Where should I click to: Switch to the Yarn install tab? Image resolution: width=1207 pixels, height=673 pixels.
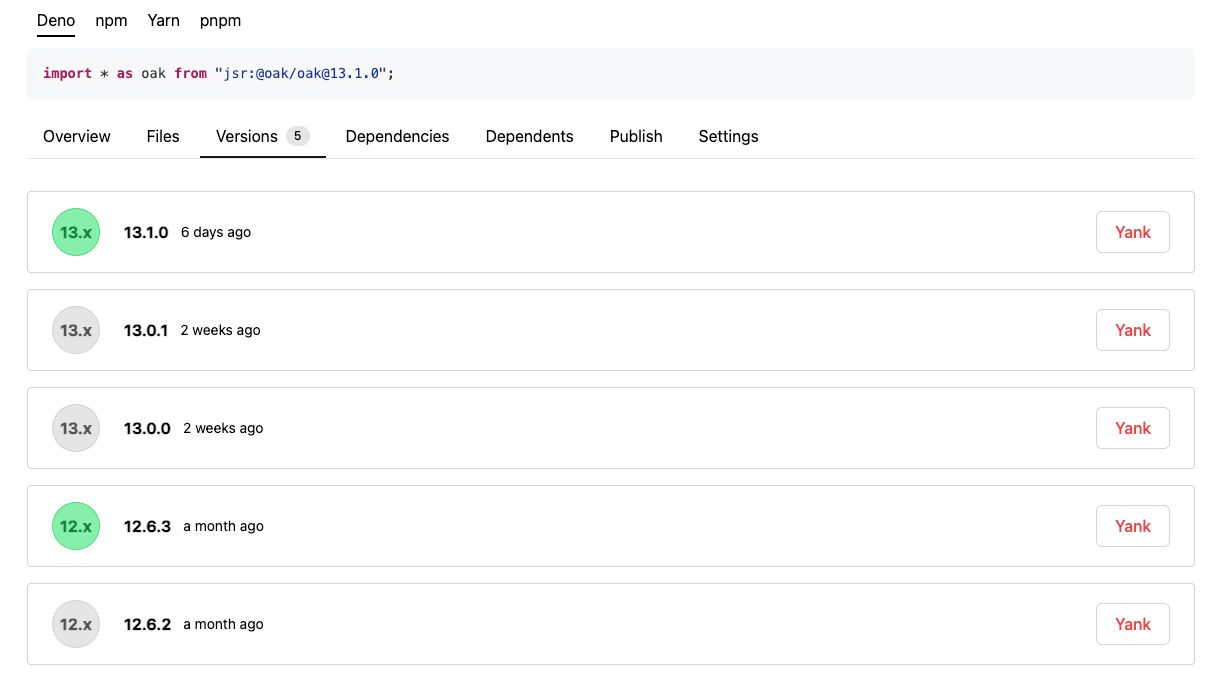[163, 20]
